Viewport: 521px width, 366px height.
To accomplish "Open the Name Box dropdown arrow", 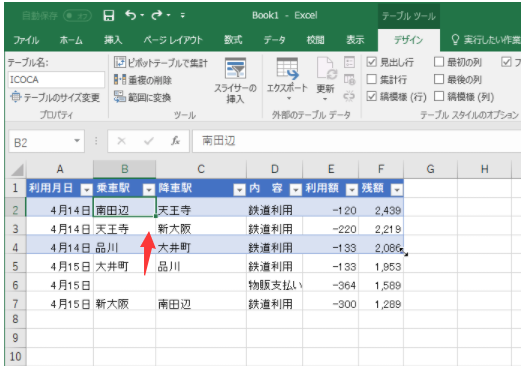I will [77, 141].
